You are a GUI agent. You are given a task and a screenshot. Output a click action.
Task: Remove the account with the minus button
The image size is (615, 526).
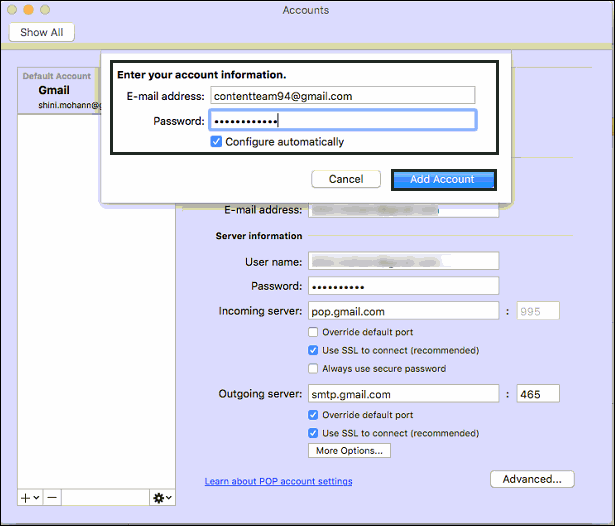click(52, 498)
